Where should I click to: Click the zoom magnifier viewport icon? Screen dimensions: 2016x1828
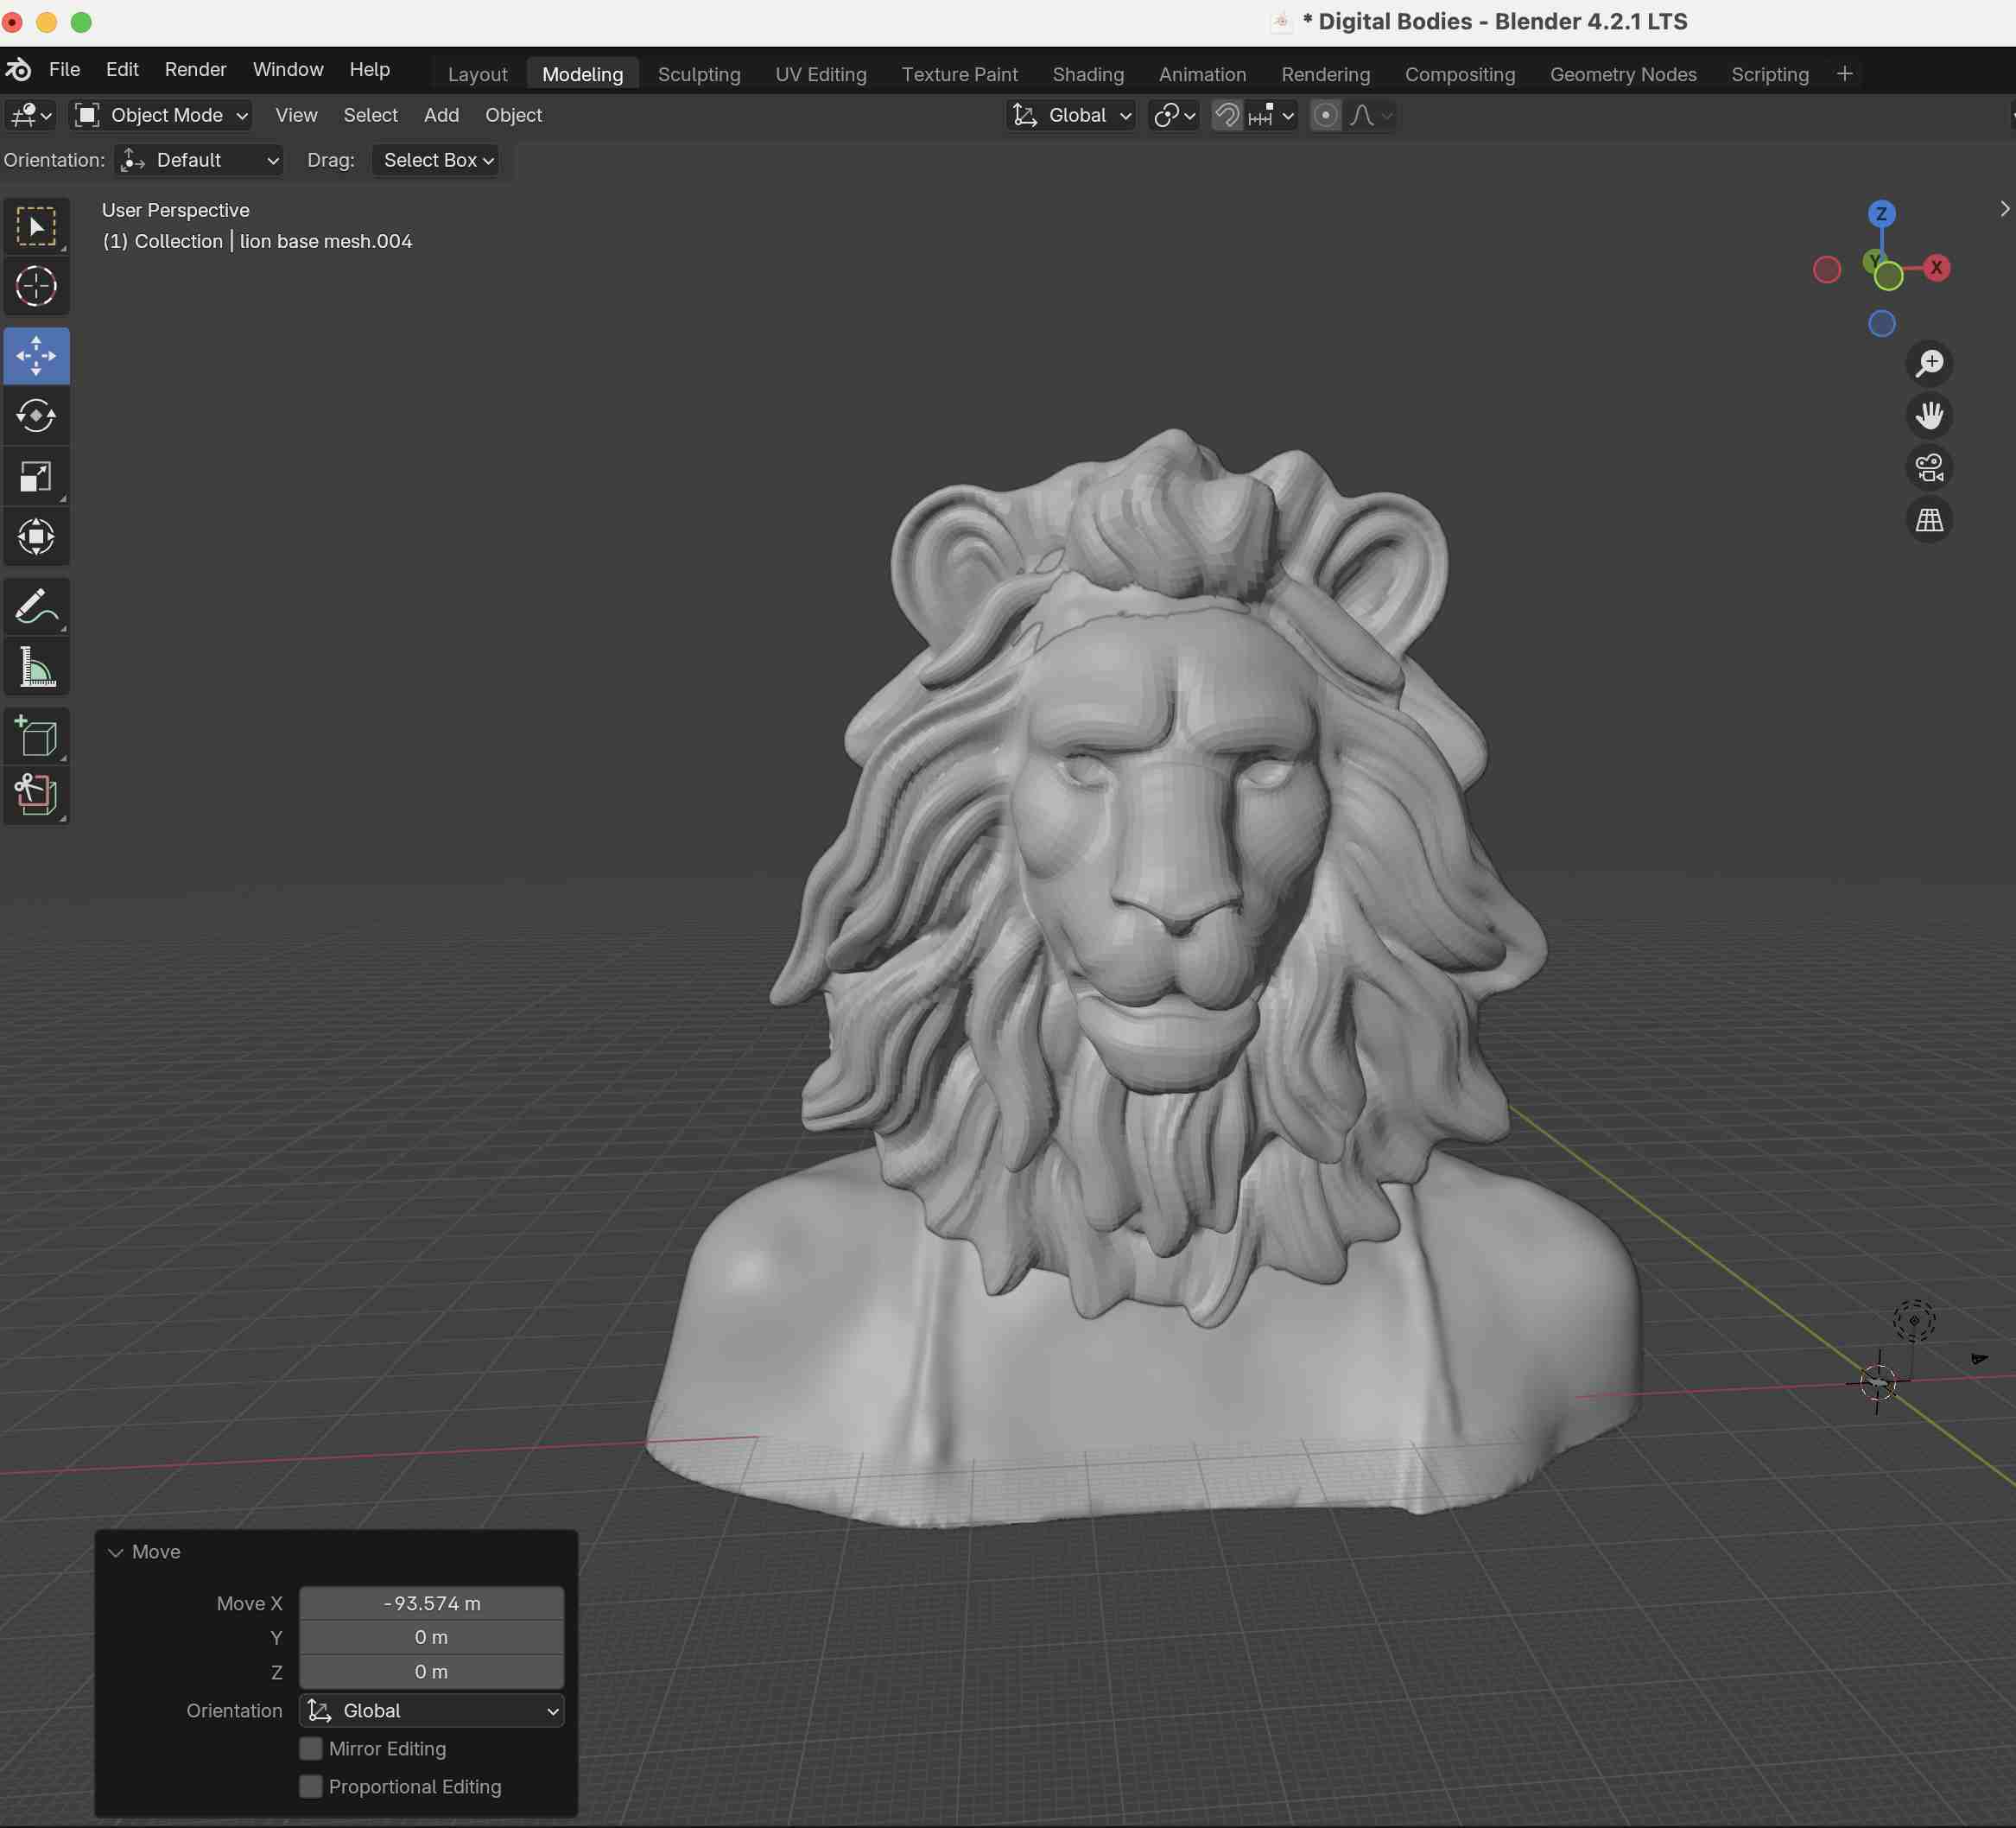tap(1929, 363)
